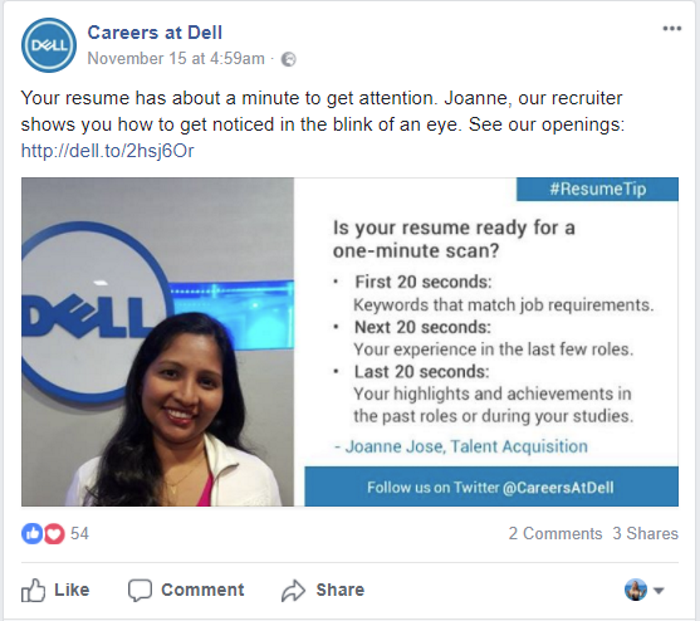Click the Share button label
700x621 pixels.
(x=340, y=590)
